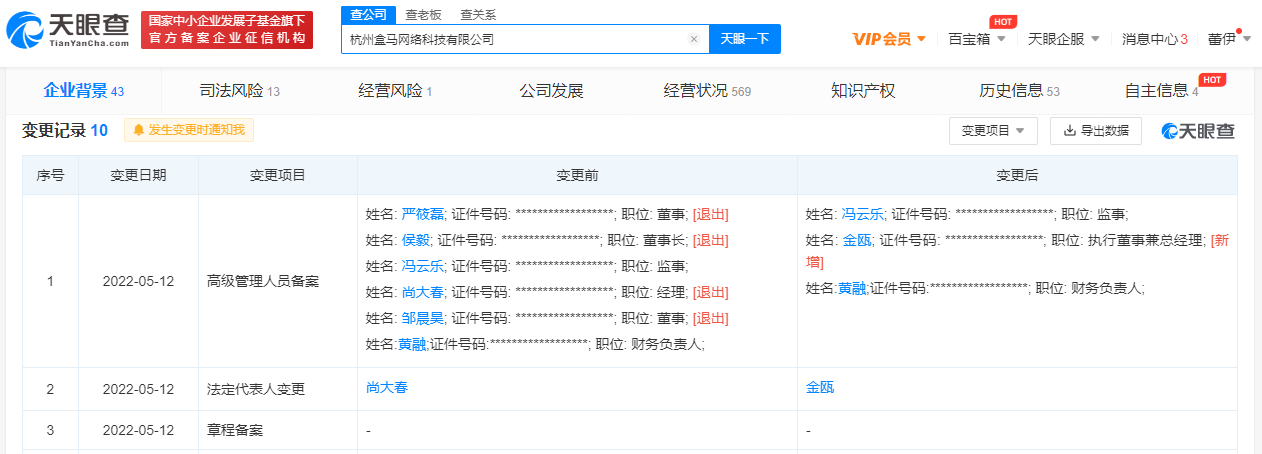The height and width of the screenshot is (454, 1262).
Task: Click the 变更前 column header
Action: 577,175
